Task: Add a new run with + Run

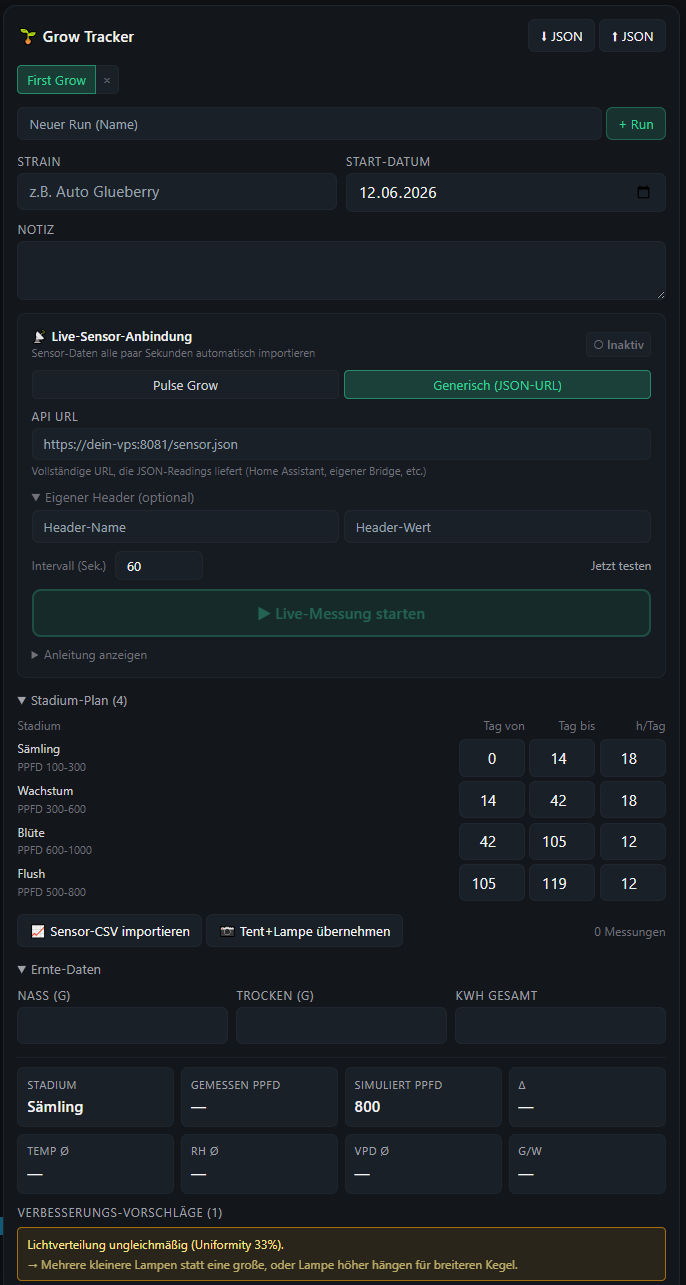Action: point(636,124)
